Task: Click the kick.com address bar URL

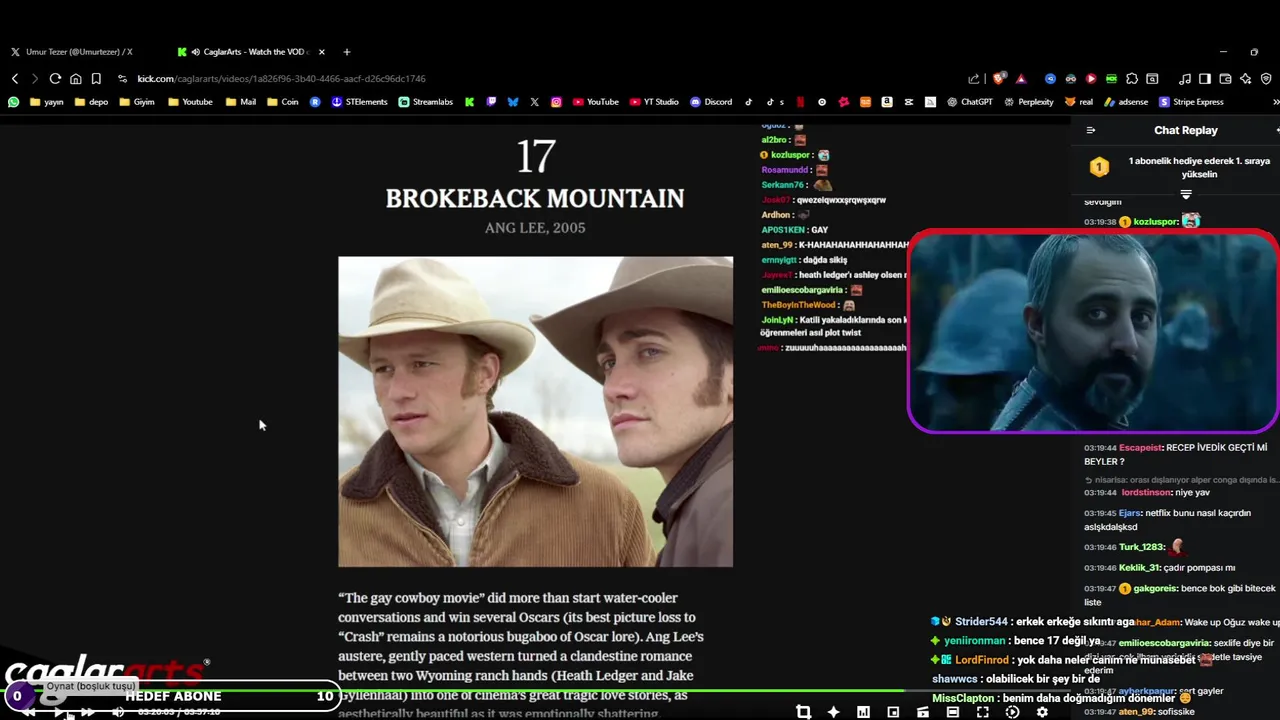Action: (281, 79)
